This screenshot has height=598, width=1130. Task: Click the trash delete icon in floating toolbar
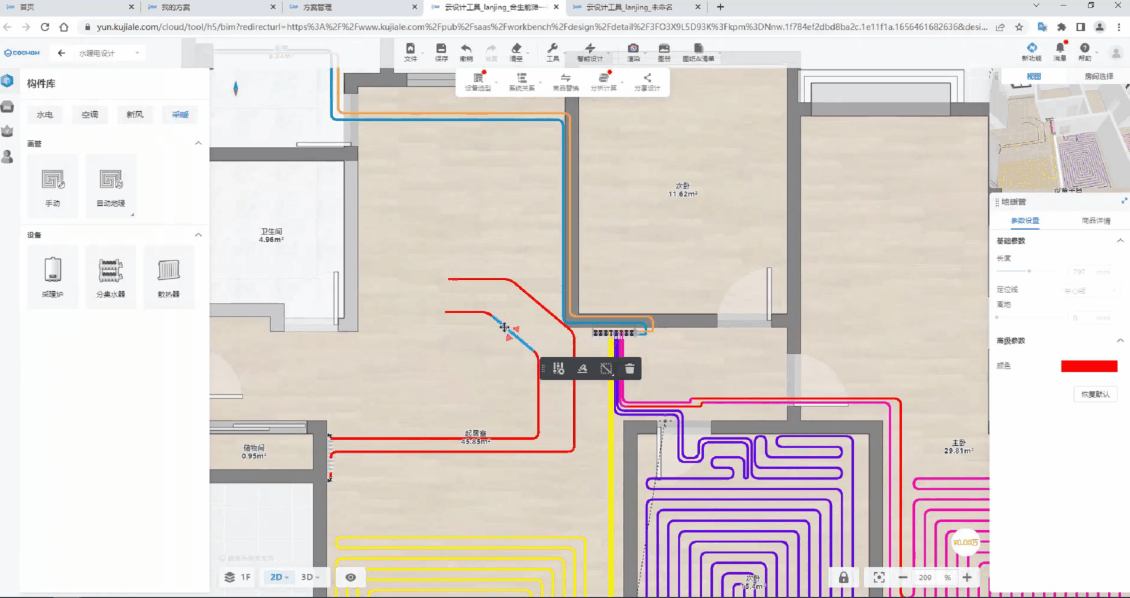[x=629, y=369]
